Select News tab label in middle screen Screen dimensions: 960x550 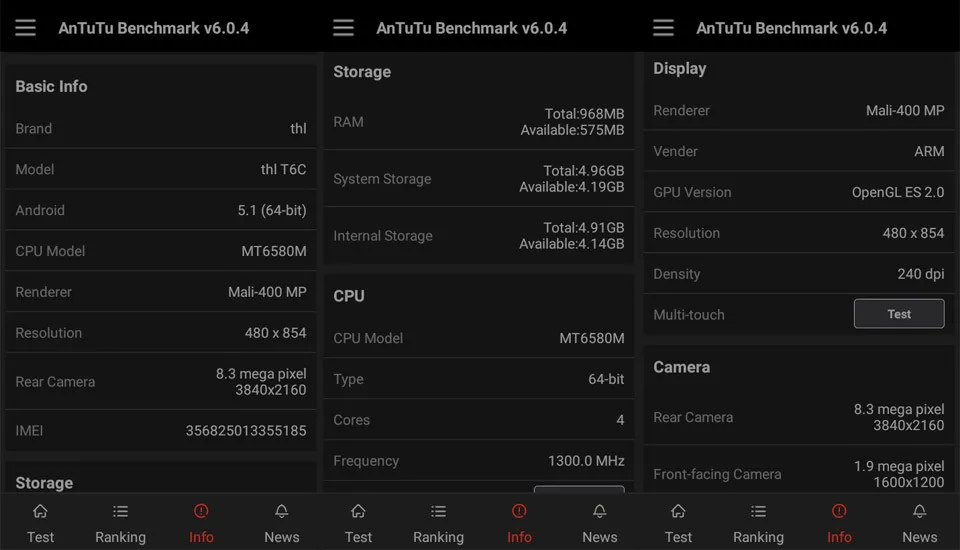600,537
